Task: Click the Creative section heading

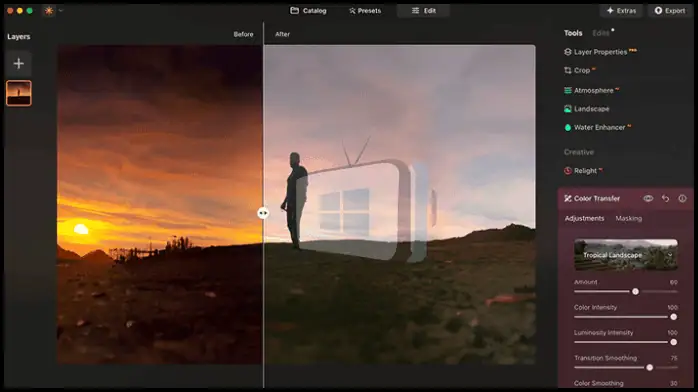Action: point(579,152)
